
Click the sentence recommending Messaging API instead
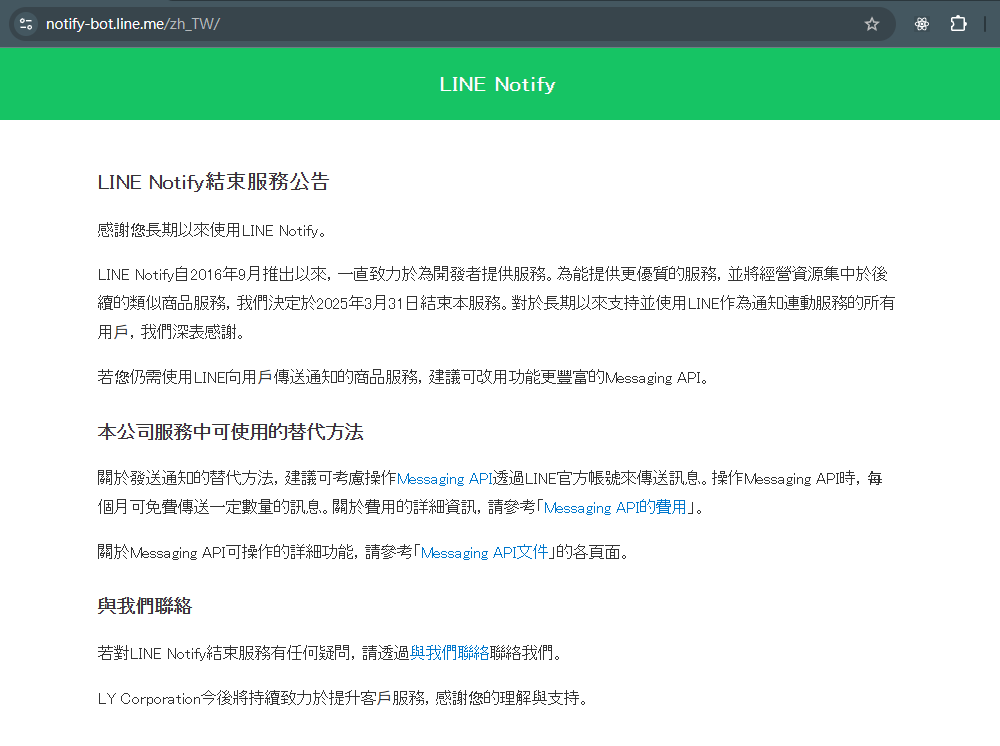(403, 377)
